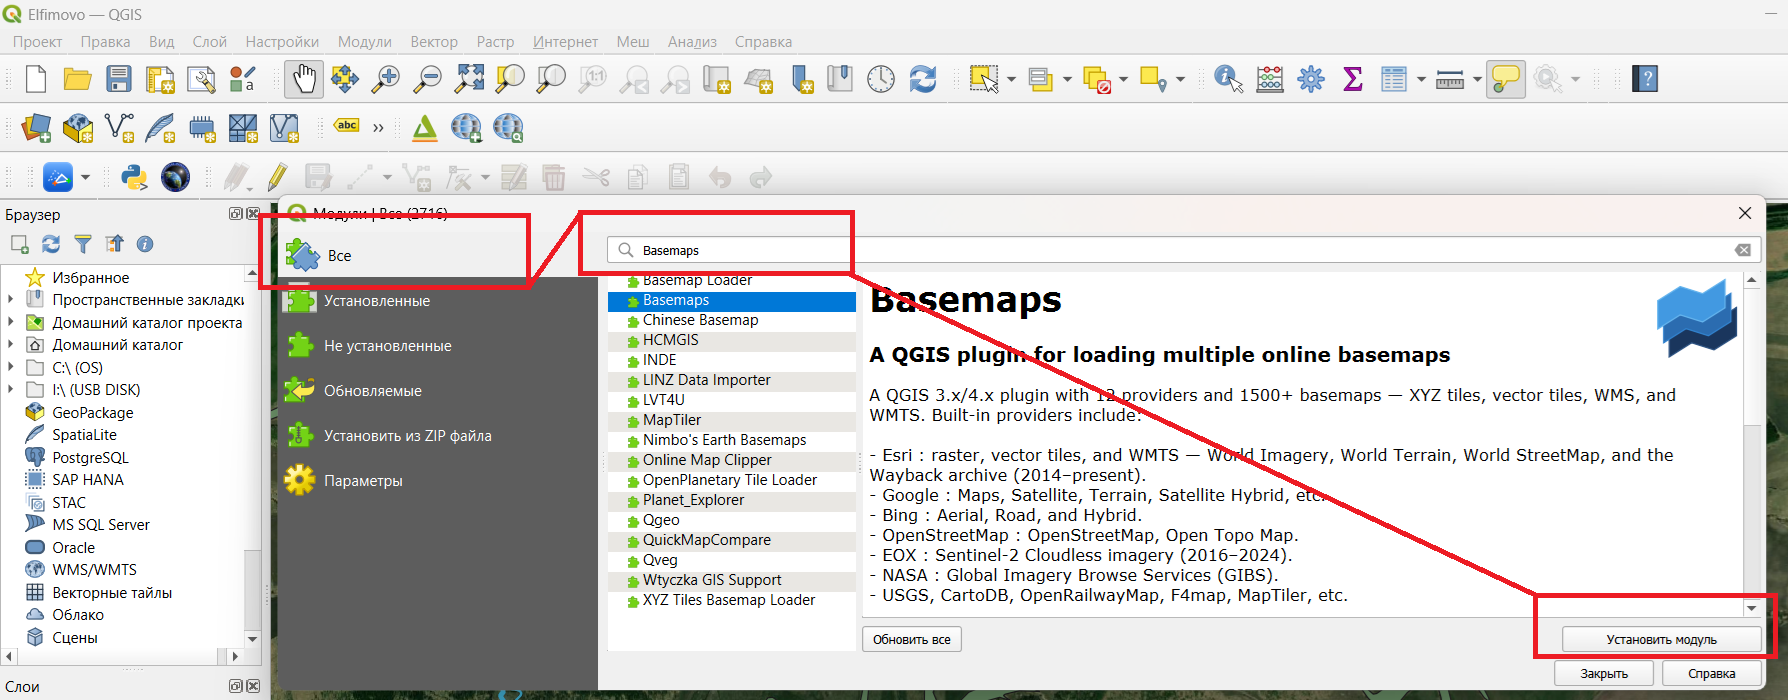Toggle editing with the yellow pencil
The image size is (1788, 700).
point(278,177)
